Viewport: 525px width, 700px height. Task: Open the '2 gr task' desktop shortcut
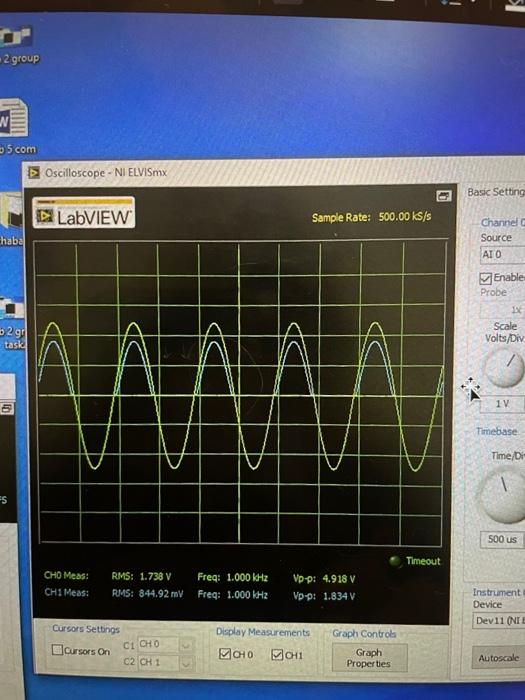pyautogui.click(x=12, y=308)
